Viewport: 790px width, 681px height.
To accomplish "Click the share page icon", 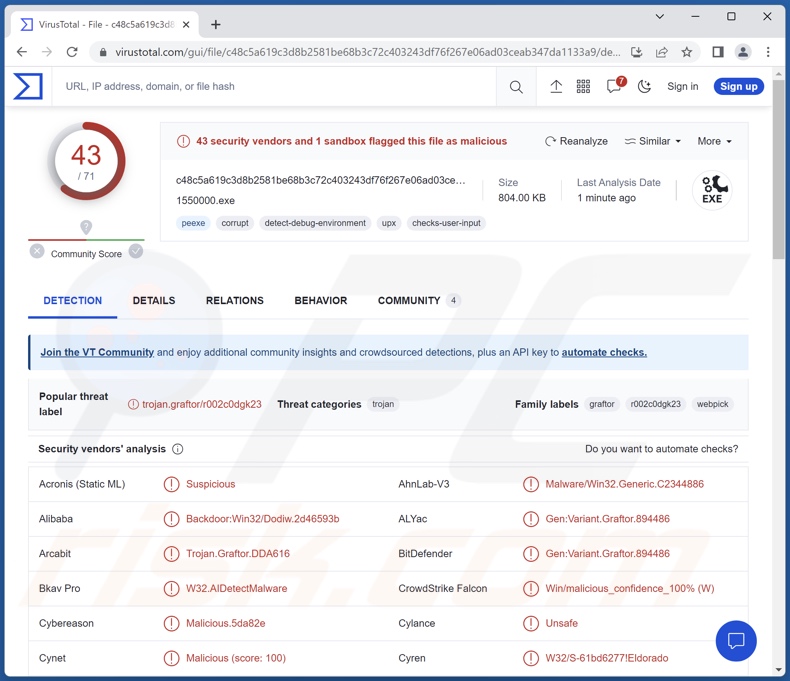I will (662, 52).
